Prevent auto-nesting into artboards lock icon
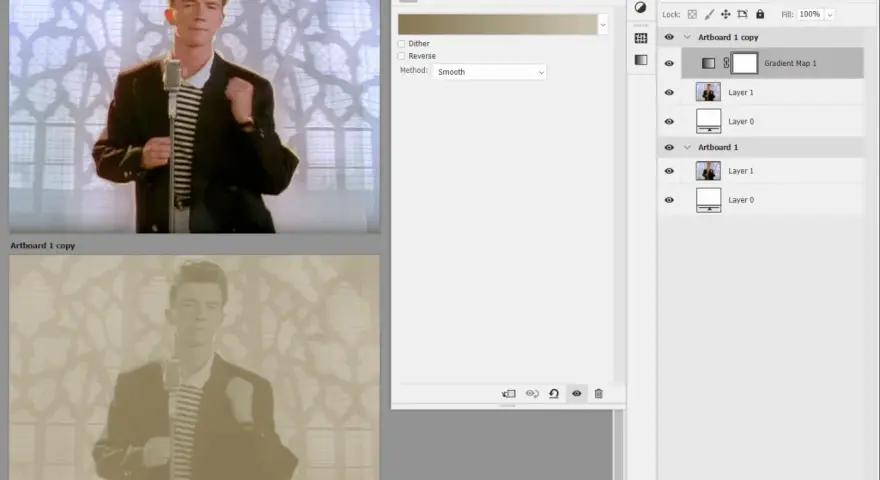The width and height of the screenshot is (880, 480). (742, 15)
